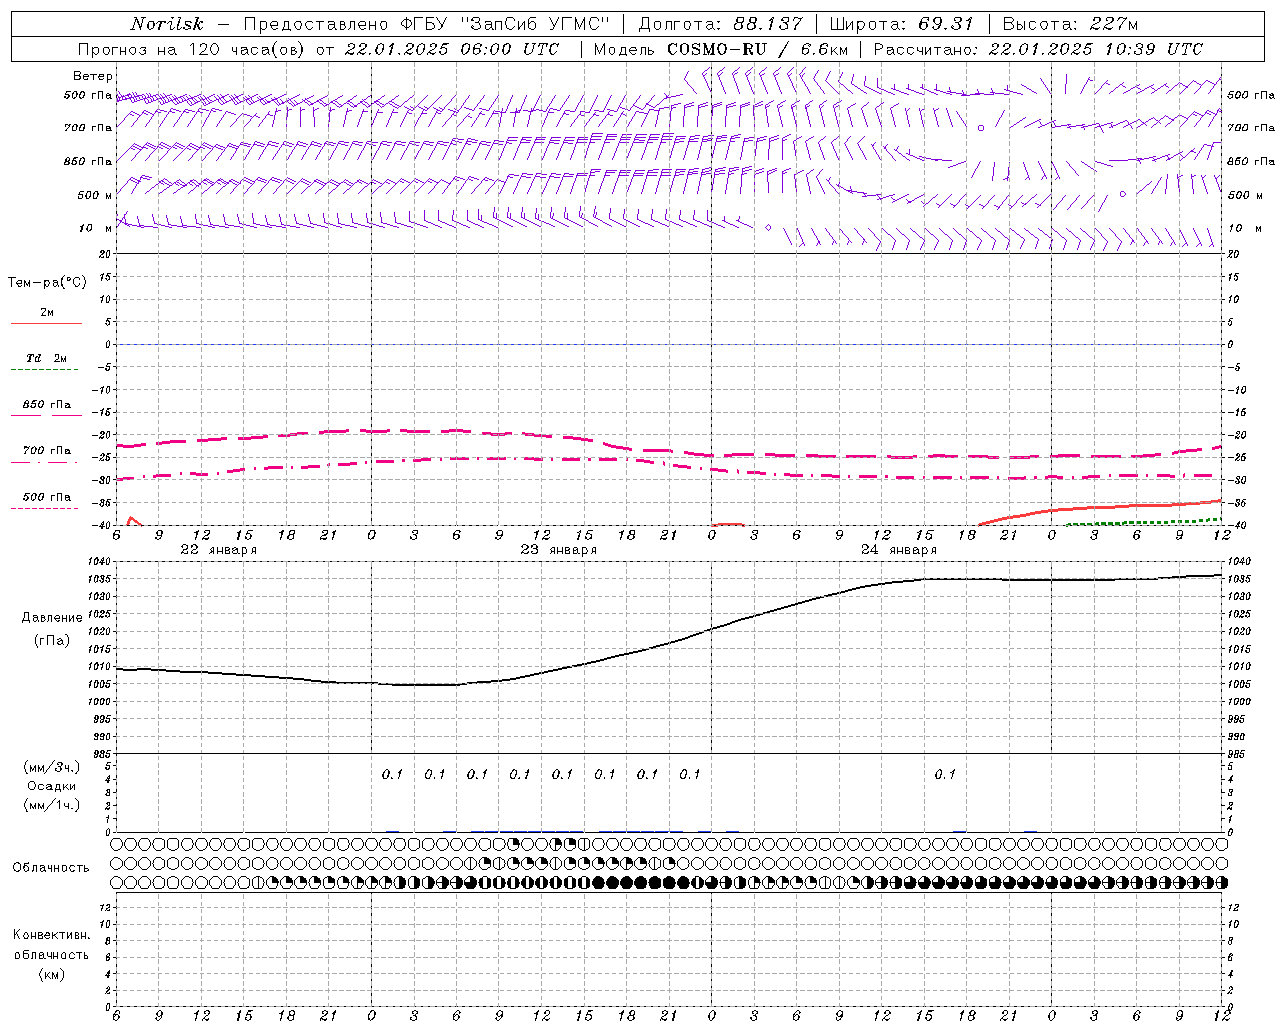Click the "Долгота: 88.137" longitude value
Image resolution: width=1280 pixels, height=1024 pixels.
[x=720, y=24]
